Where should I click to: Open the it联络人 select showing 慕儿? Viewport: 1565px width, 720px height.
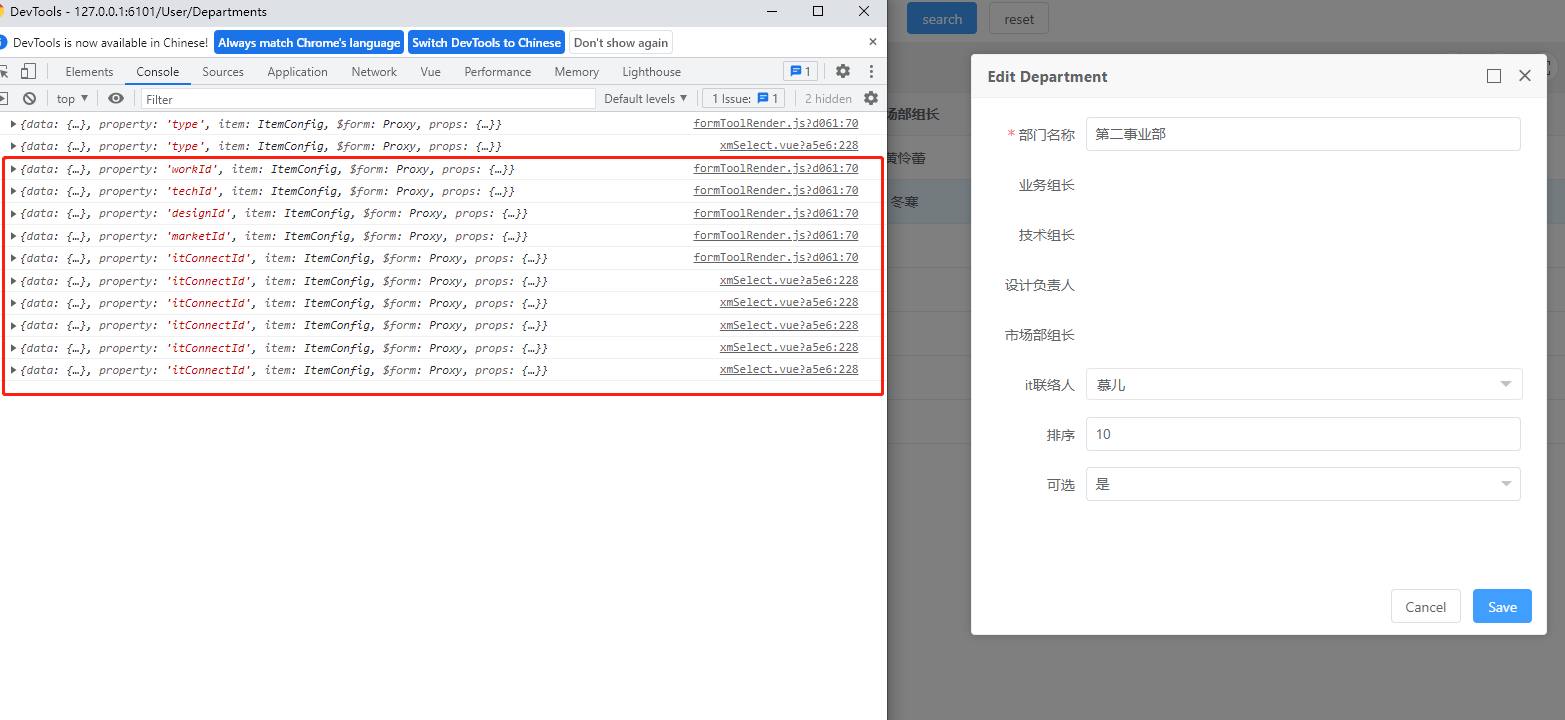1302,384
